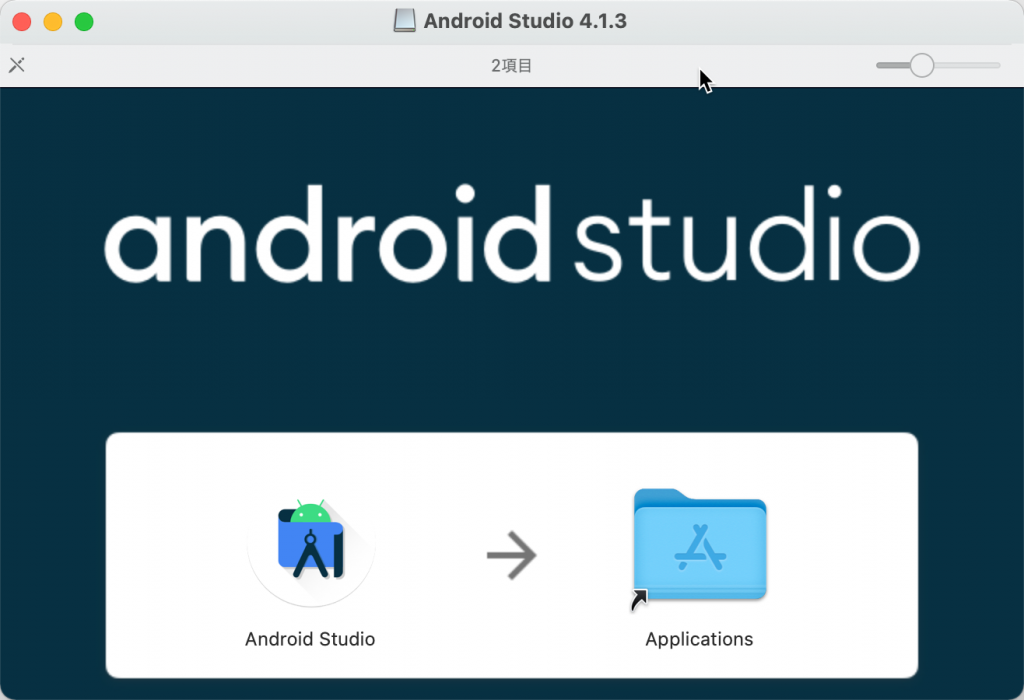Adjust the icon size slider knob
1024x700 pixels.
pyautogui.click(x=921, y=65)
